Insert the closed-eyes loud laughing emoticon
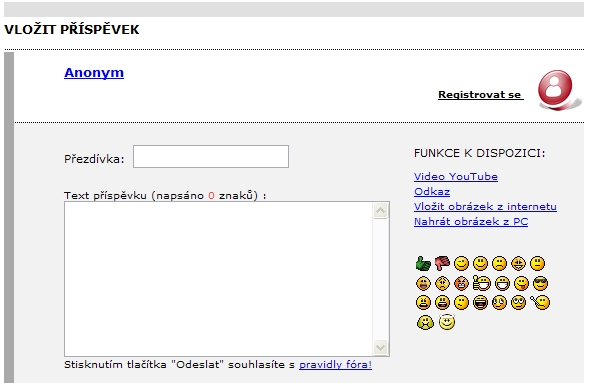Image resolution: width=589 pixels, height=383 pixels. (480, 303)
